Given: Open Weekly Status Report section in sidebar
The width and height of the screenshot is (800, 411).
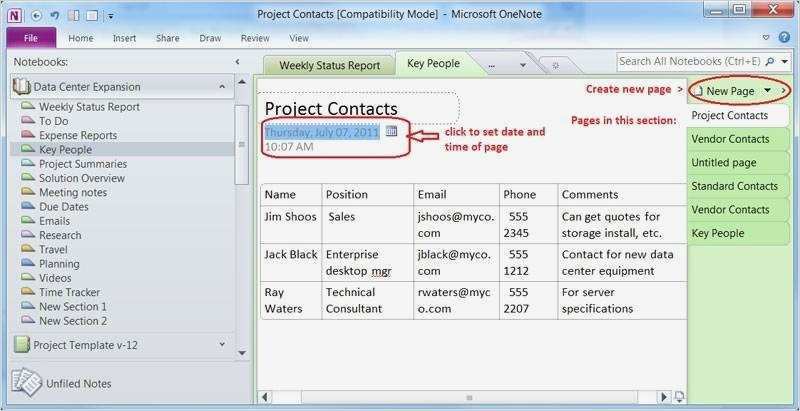Looking at the screenshot, I should 89,107.
